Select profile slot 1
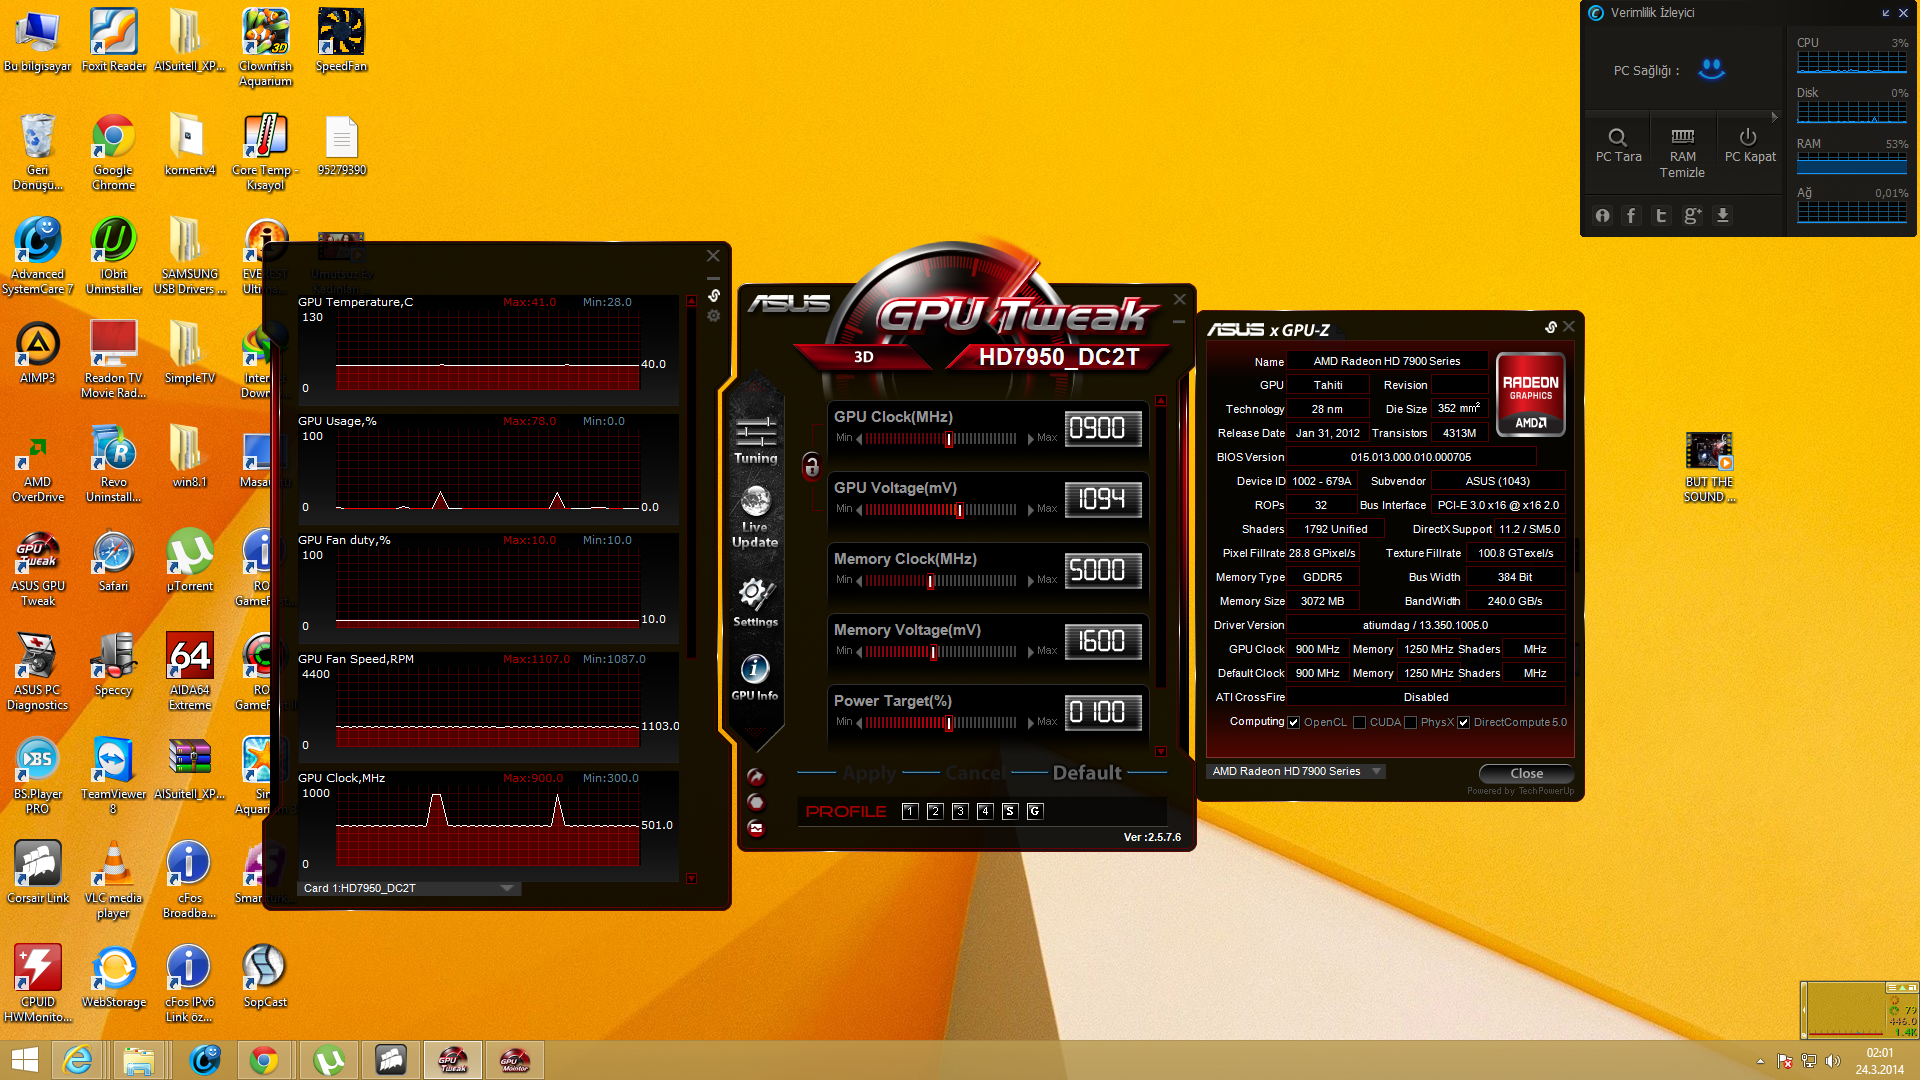The height and width of the screenshot is (1080, 1920). pos(910,811)
